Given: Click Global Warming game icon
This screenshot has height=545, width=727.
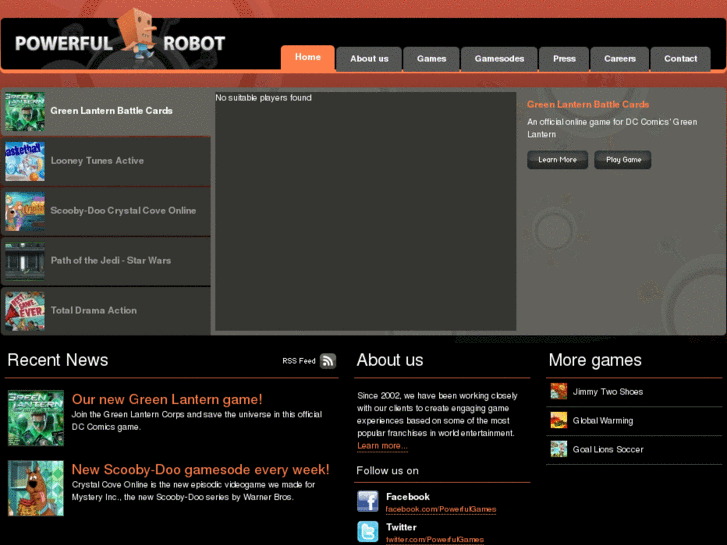Looking at the screenshot, I should tap(559, 420).
